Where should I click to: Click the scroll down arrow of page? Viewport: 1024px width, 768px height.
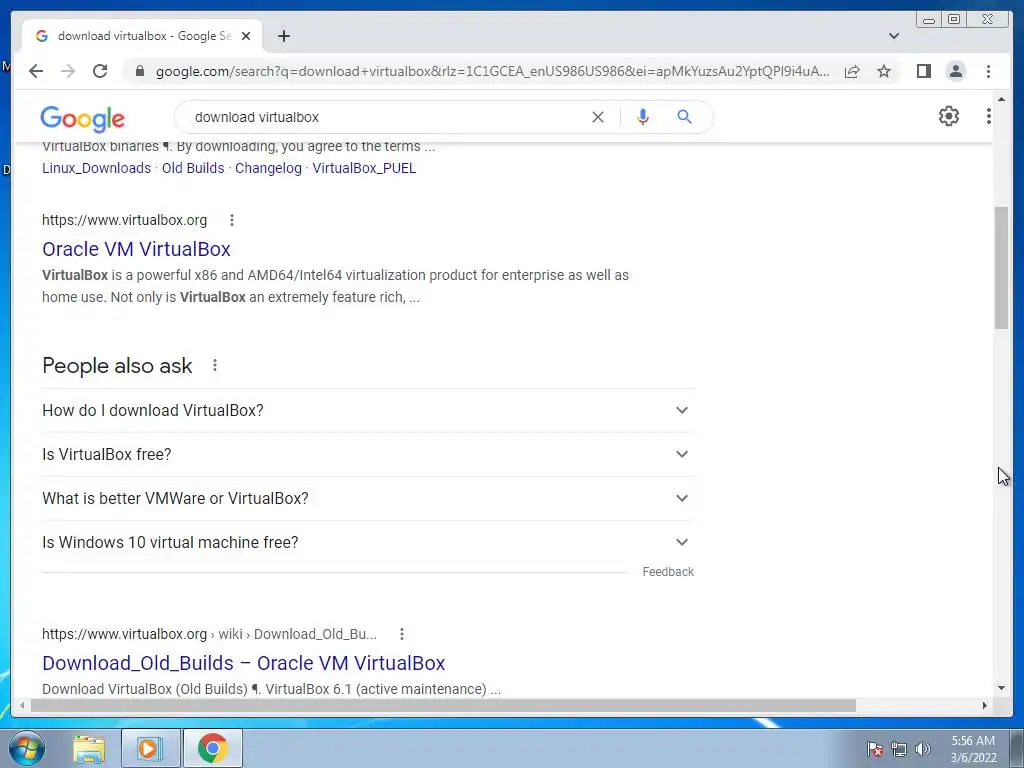tap(1001, 688)
